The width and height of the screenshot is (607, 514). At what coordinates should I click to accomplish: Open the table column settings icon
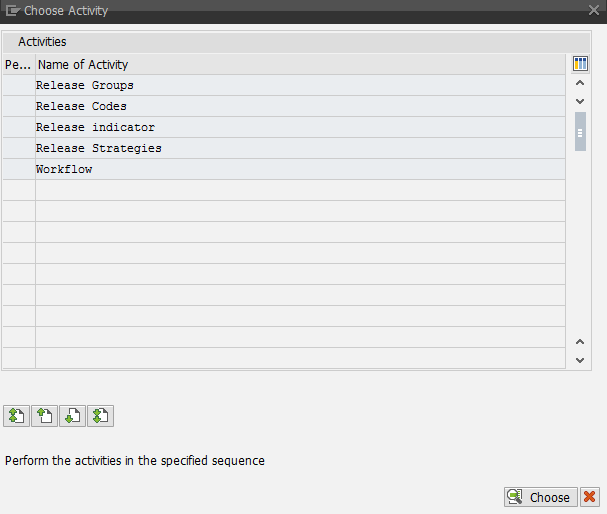[x=580, y=64]
